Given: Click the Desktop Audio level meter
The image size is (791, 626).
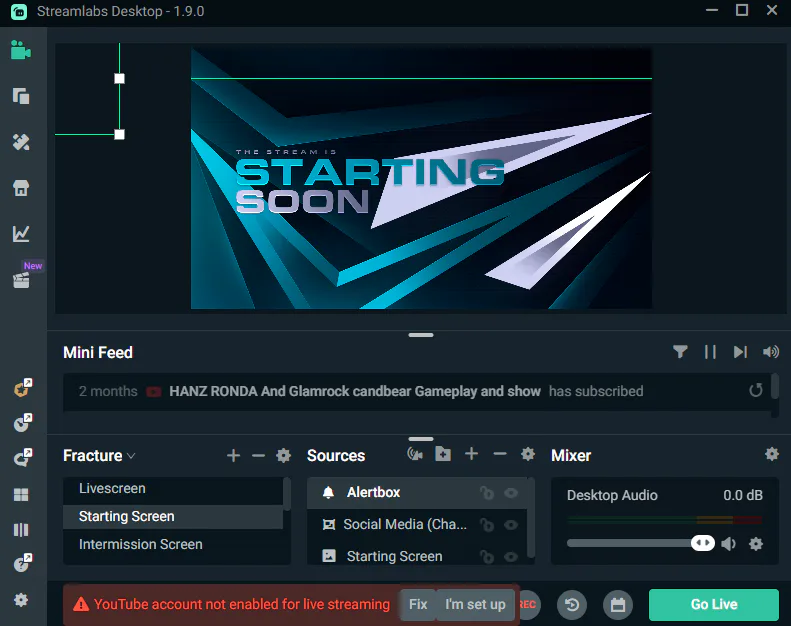Looking at the screenshot, I should point(665,519).
